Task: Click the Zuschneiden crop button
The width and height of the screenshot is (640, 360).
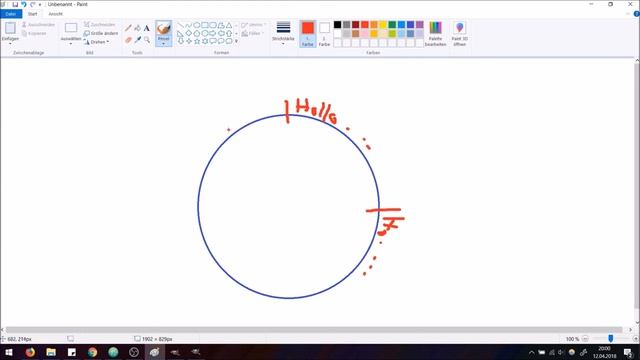Action: point(100,25)
